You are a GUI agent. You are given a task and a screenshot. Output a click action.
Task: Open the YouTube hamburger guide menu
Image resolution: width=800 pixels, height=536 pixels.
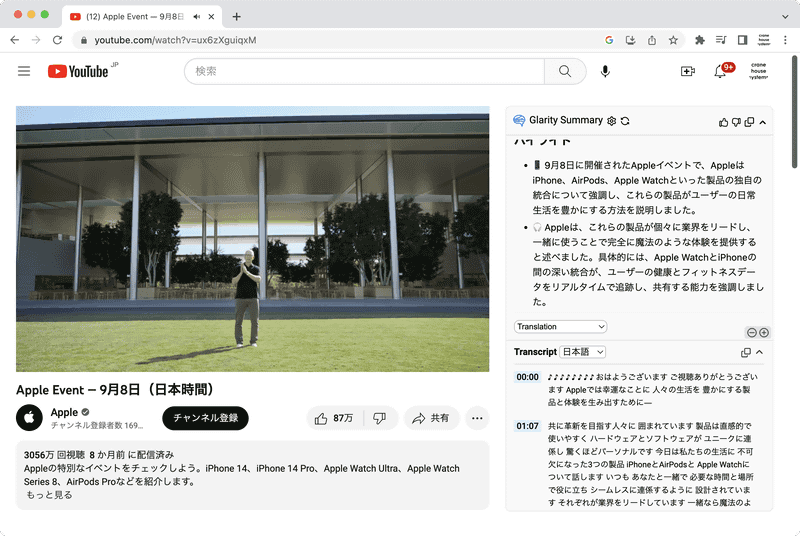24,71
